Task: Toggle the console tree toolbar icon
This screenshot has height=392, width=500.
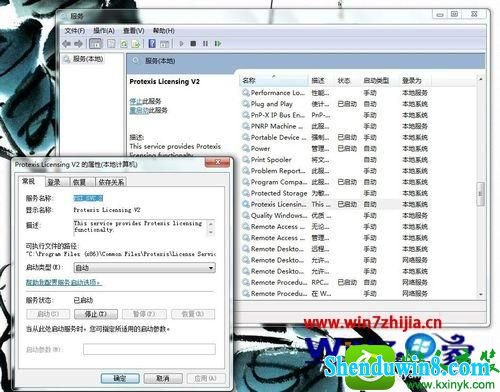Action: point(96,44)
